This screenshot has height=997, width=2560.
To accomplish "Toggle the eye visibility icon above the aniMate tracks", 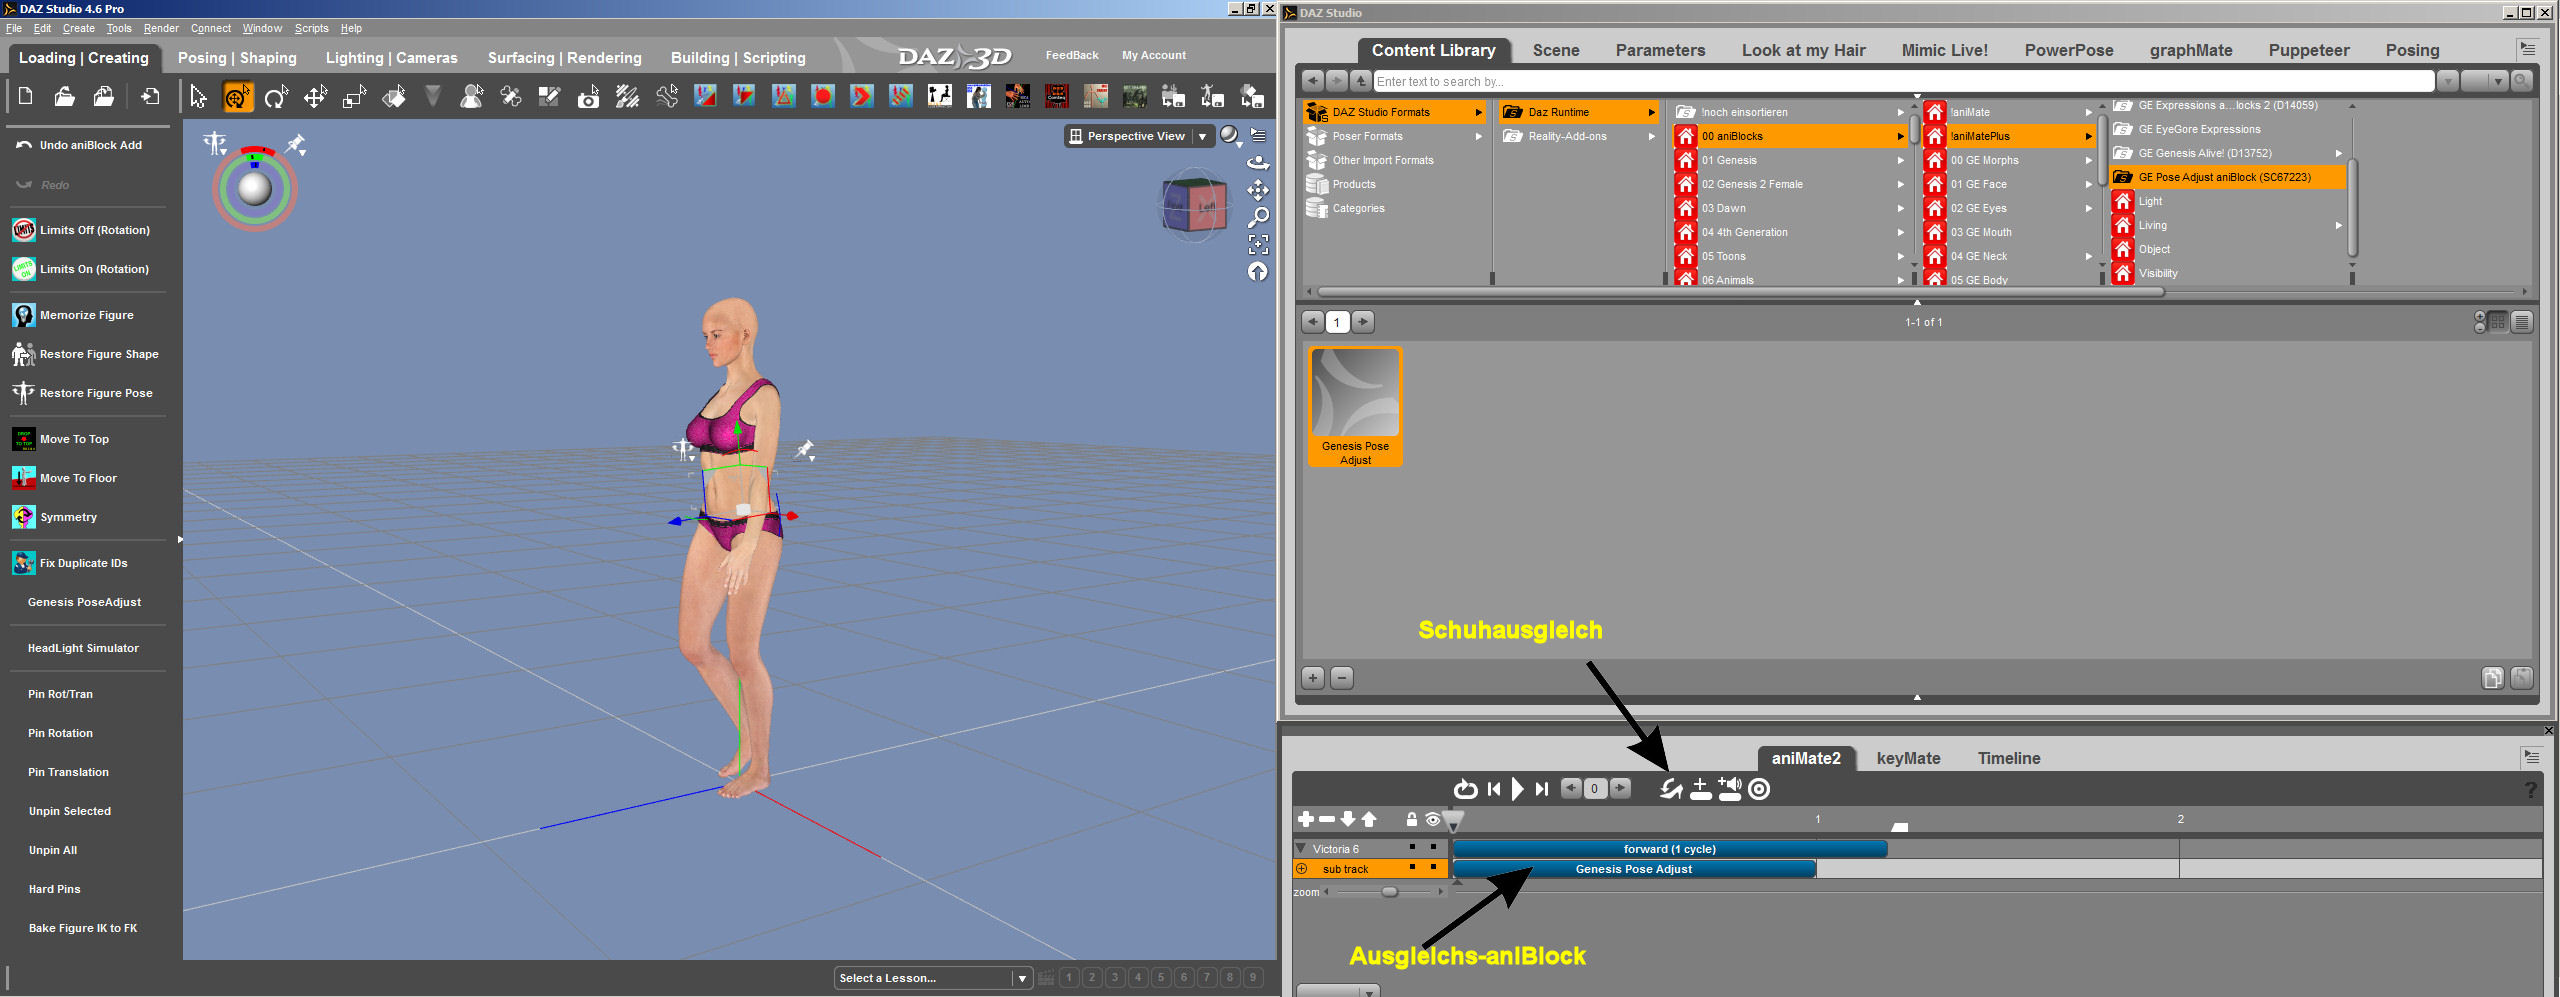I will tap(1432, 819).
